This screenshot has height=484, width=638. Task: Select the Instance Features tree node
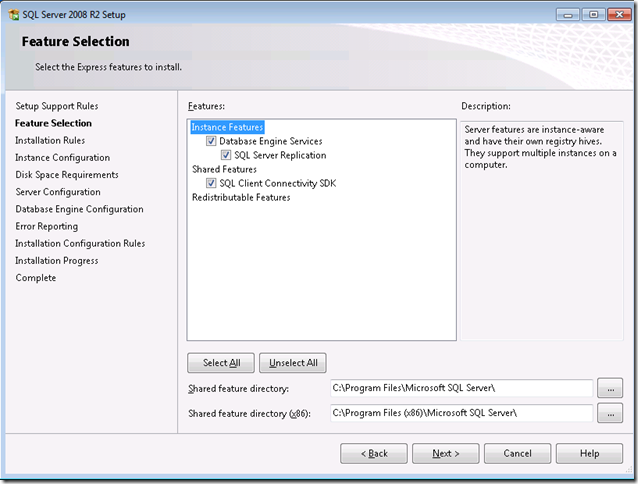227,127
